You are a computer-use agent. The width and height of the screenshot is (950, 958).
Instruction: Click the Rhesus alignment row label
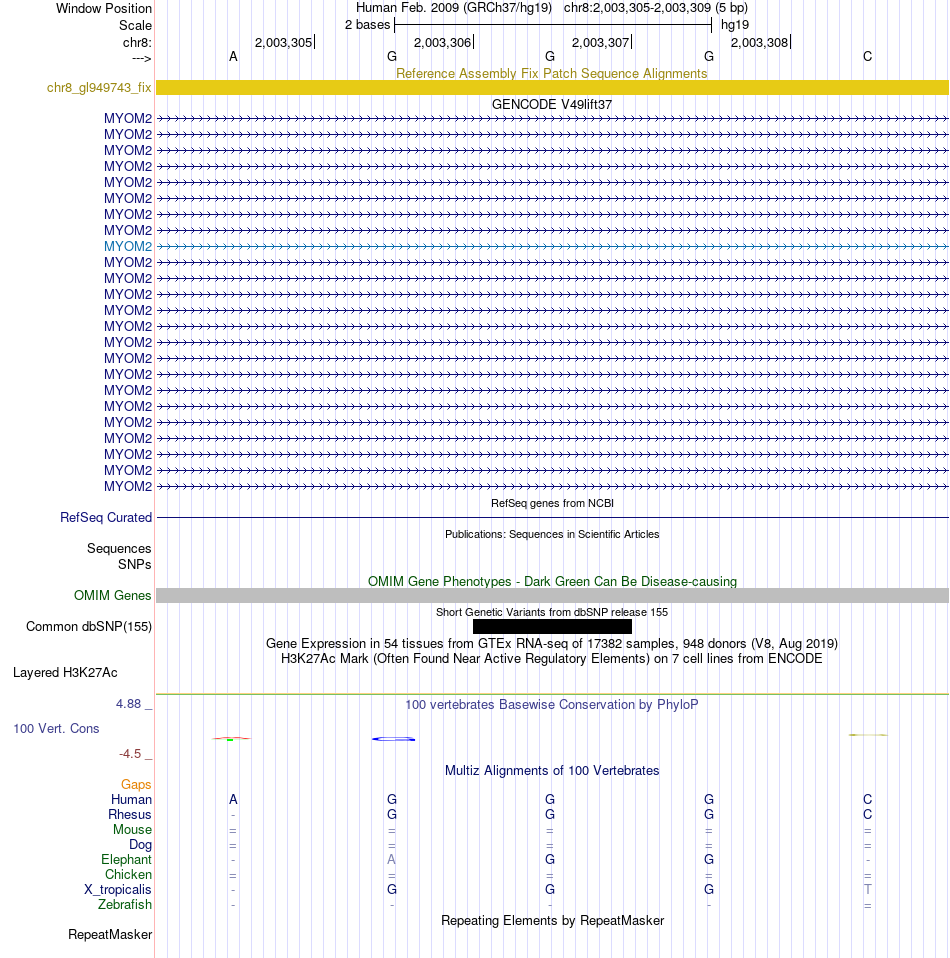pos(130,815)
